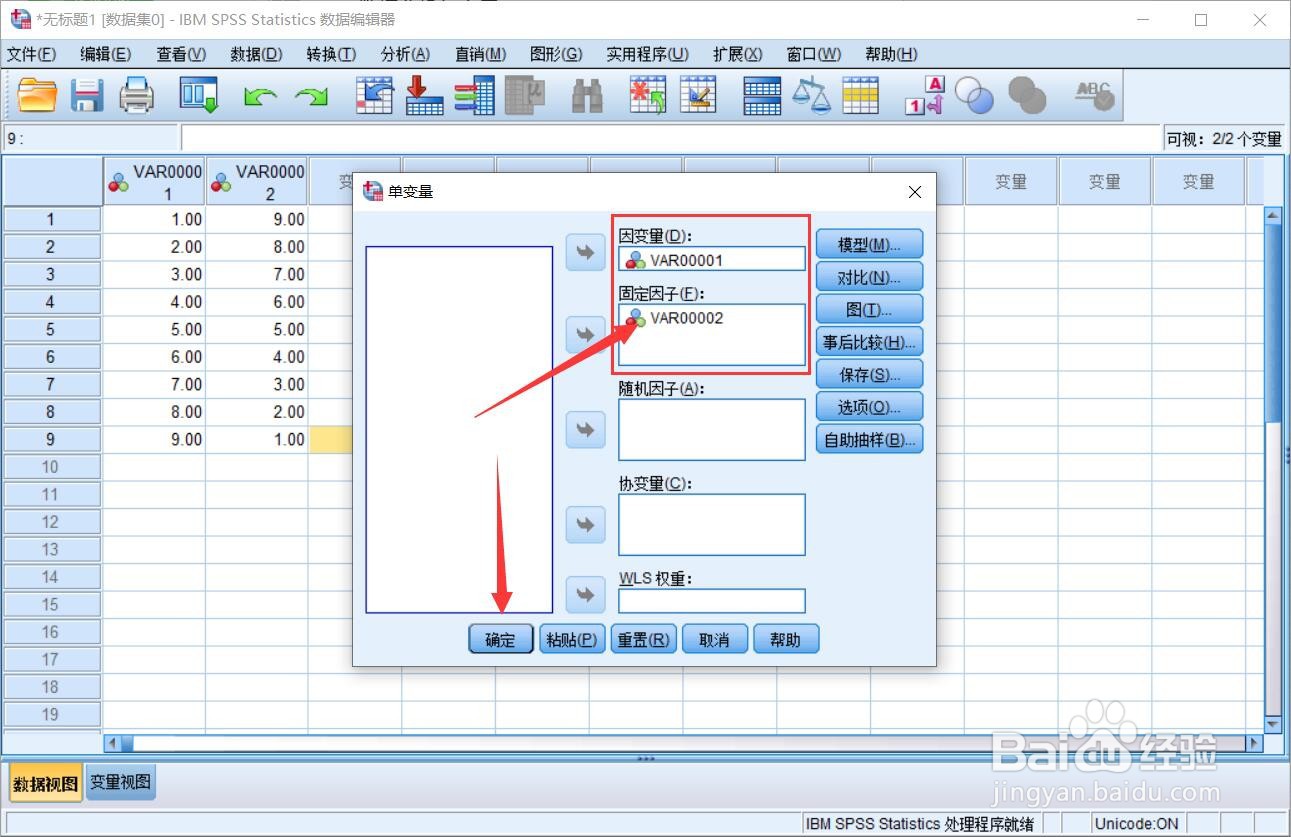
Task: Click the green Redo arrow
Action: tap(312, 96)
